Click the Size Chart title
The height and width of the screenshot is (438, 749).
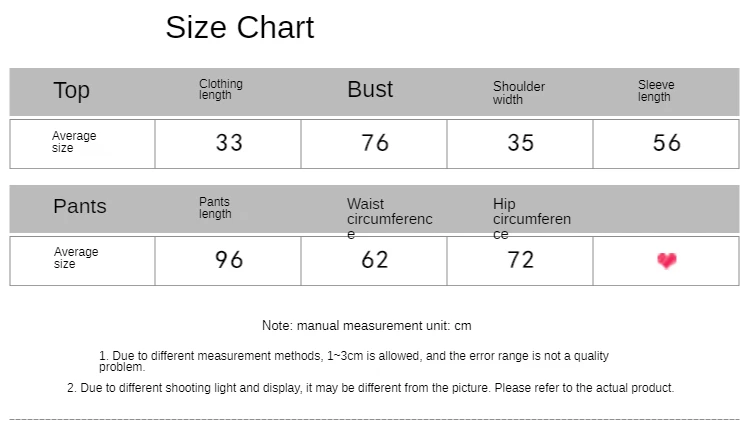coord(240,27)
